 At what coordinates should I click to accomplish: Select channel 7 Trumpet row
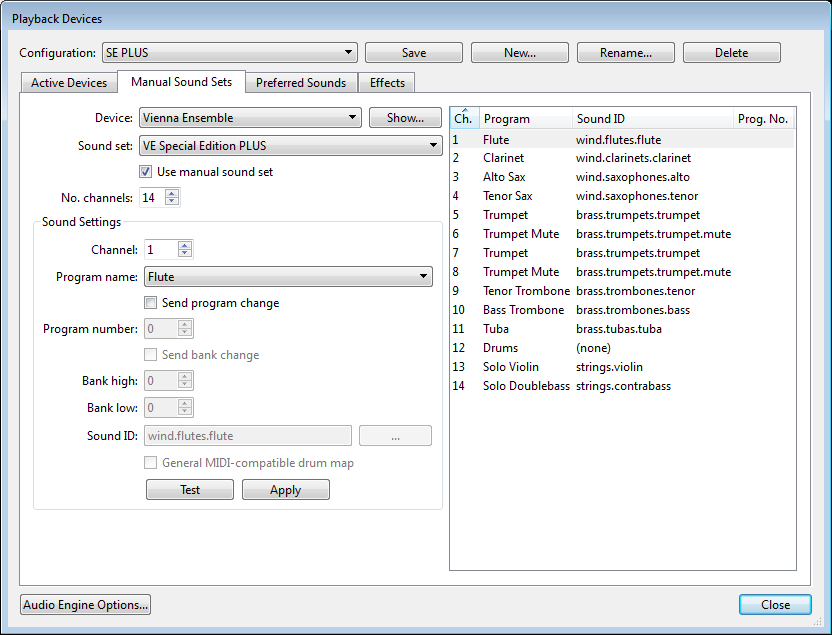(x=622, y=253)
